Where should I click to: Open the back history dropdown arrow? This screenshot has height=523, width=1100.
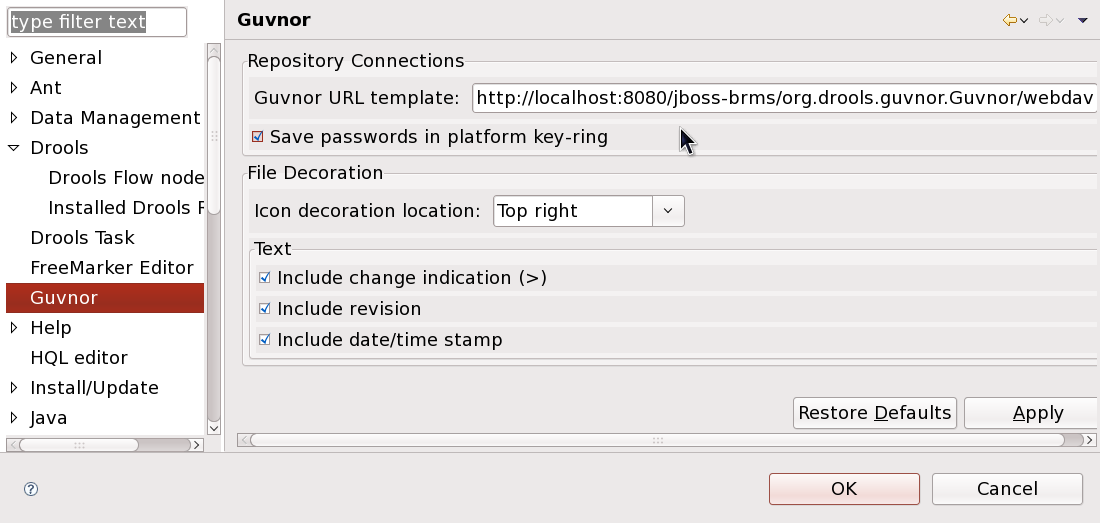[1024, 21]
